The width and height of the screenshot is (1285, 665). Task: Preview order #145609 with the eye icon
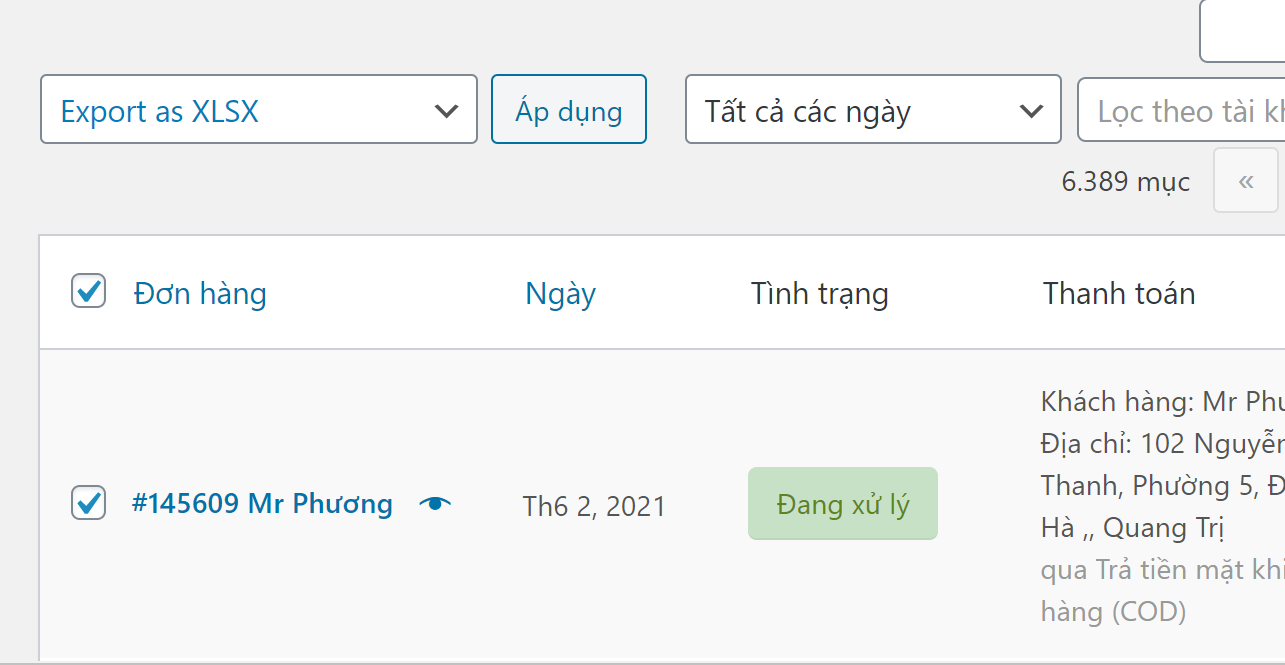tap(435, 503)
